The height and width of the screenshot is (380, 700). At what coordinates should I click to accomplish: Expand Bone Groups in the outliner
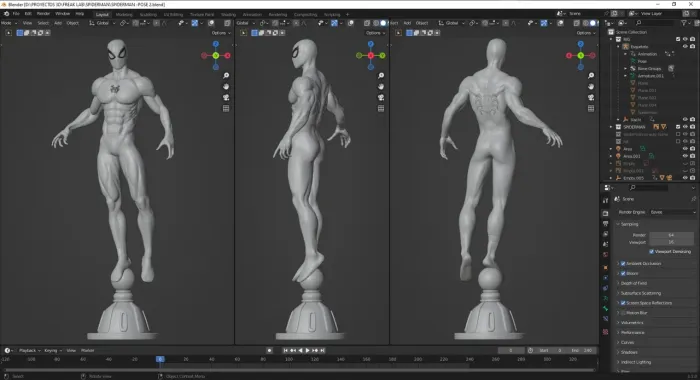625,68
